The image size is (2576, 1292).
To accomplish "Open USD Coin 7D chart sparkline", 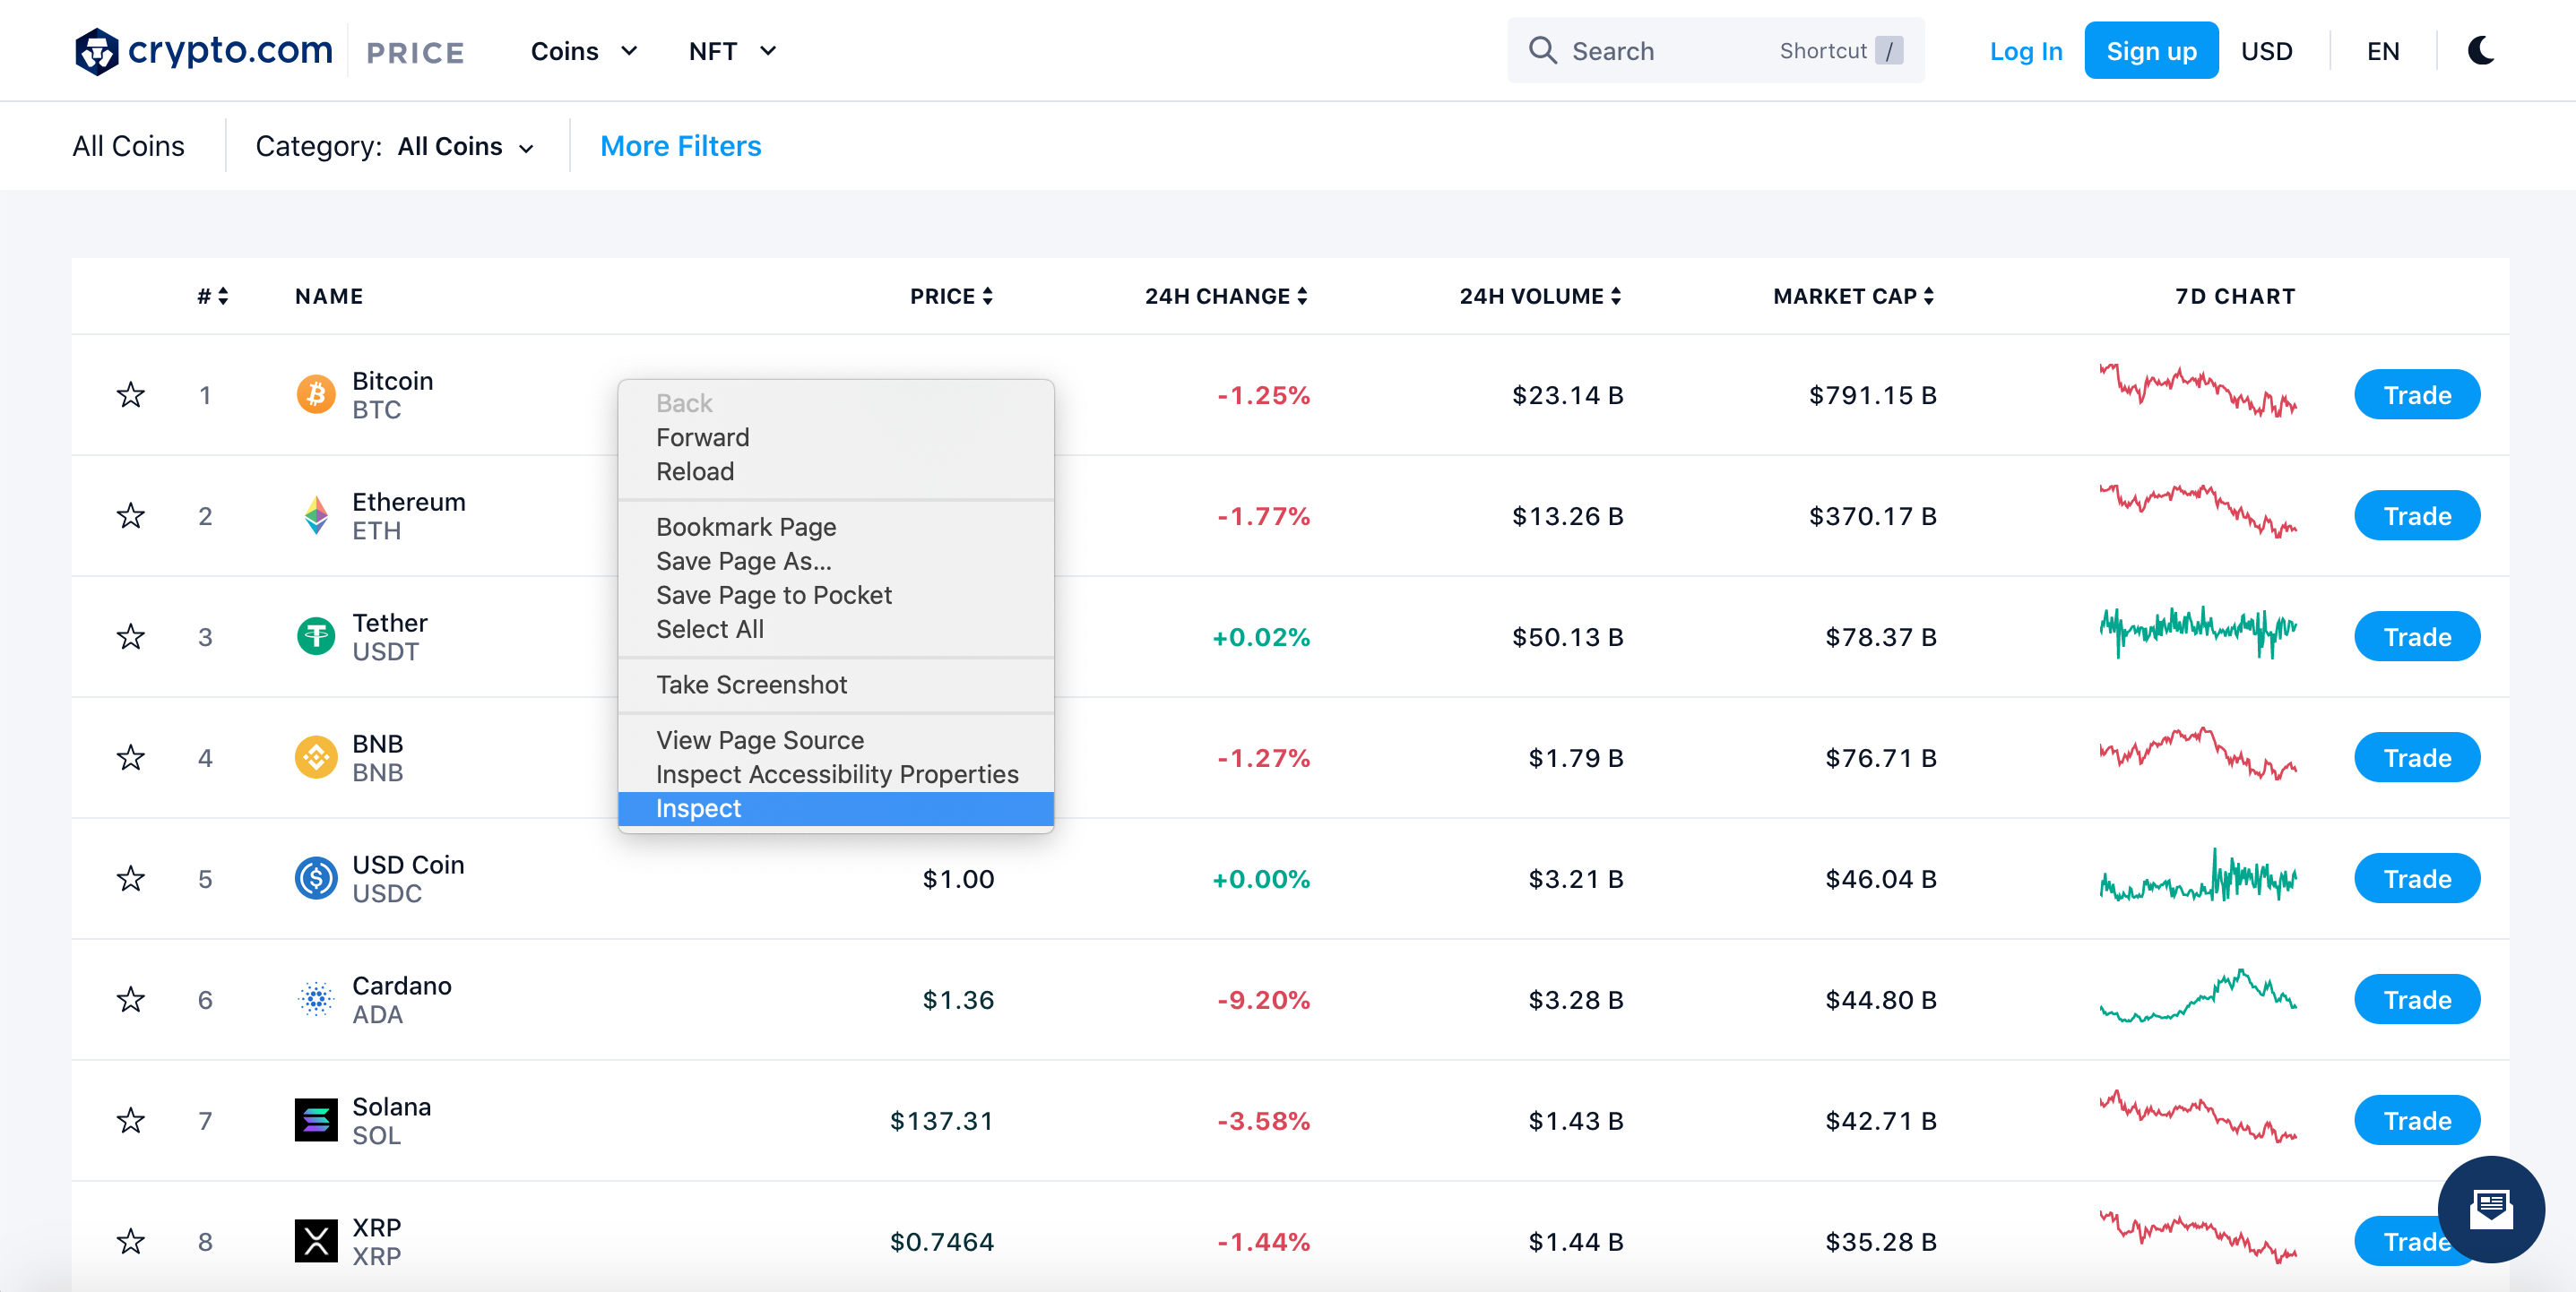I will click(2197, 875).
